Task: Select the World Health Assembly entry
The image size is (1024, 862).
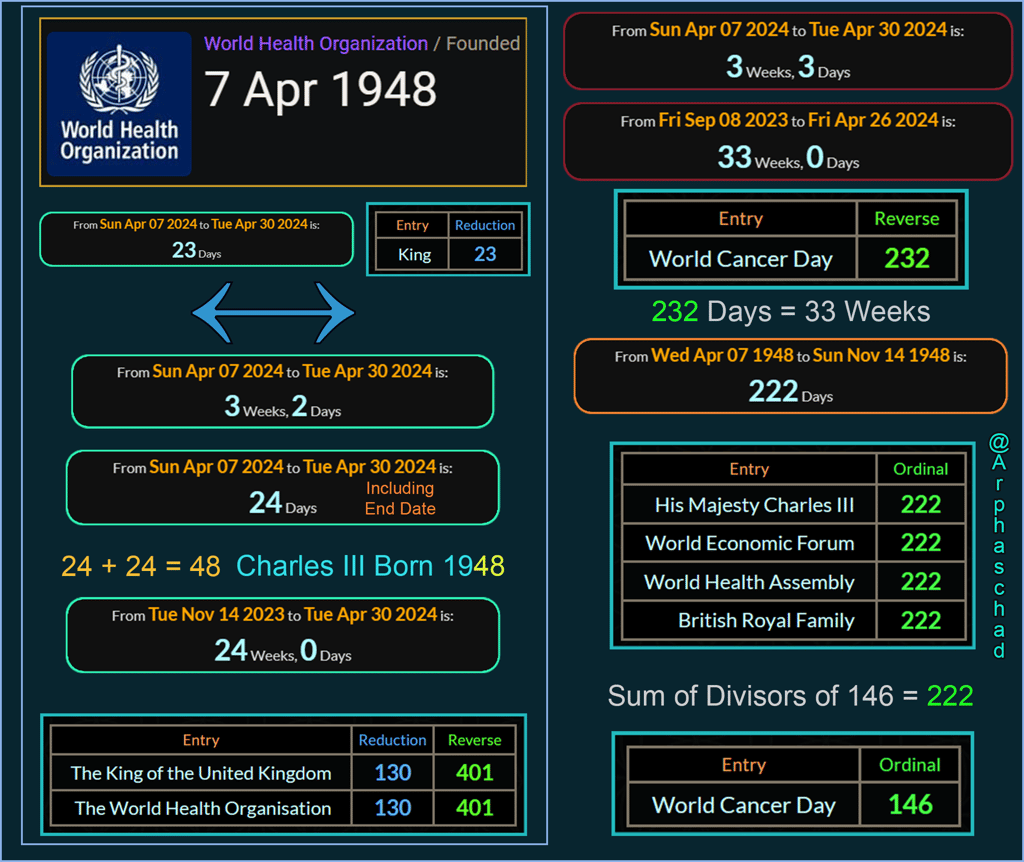Action: (749, 582)
